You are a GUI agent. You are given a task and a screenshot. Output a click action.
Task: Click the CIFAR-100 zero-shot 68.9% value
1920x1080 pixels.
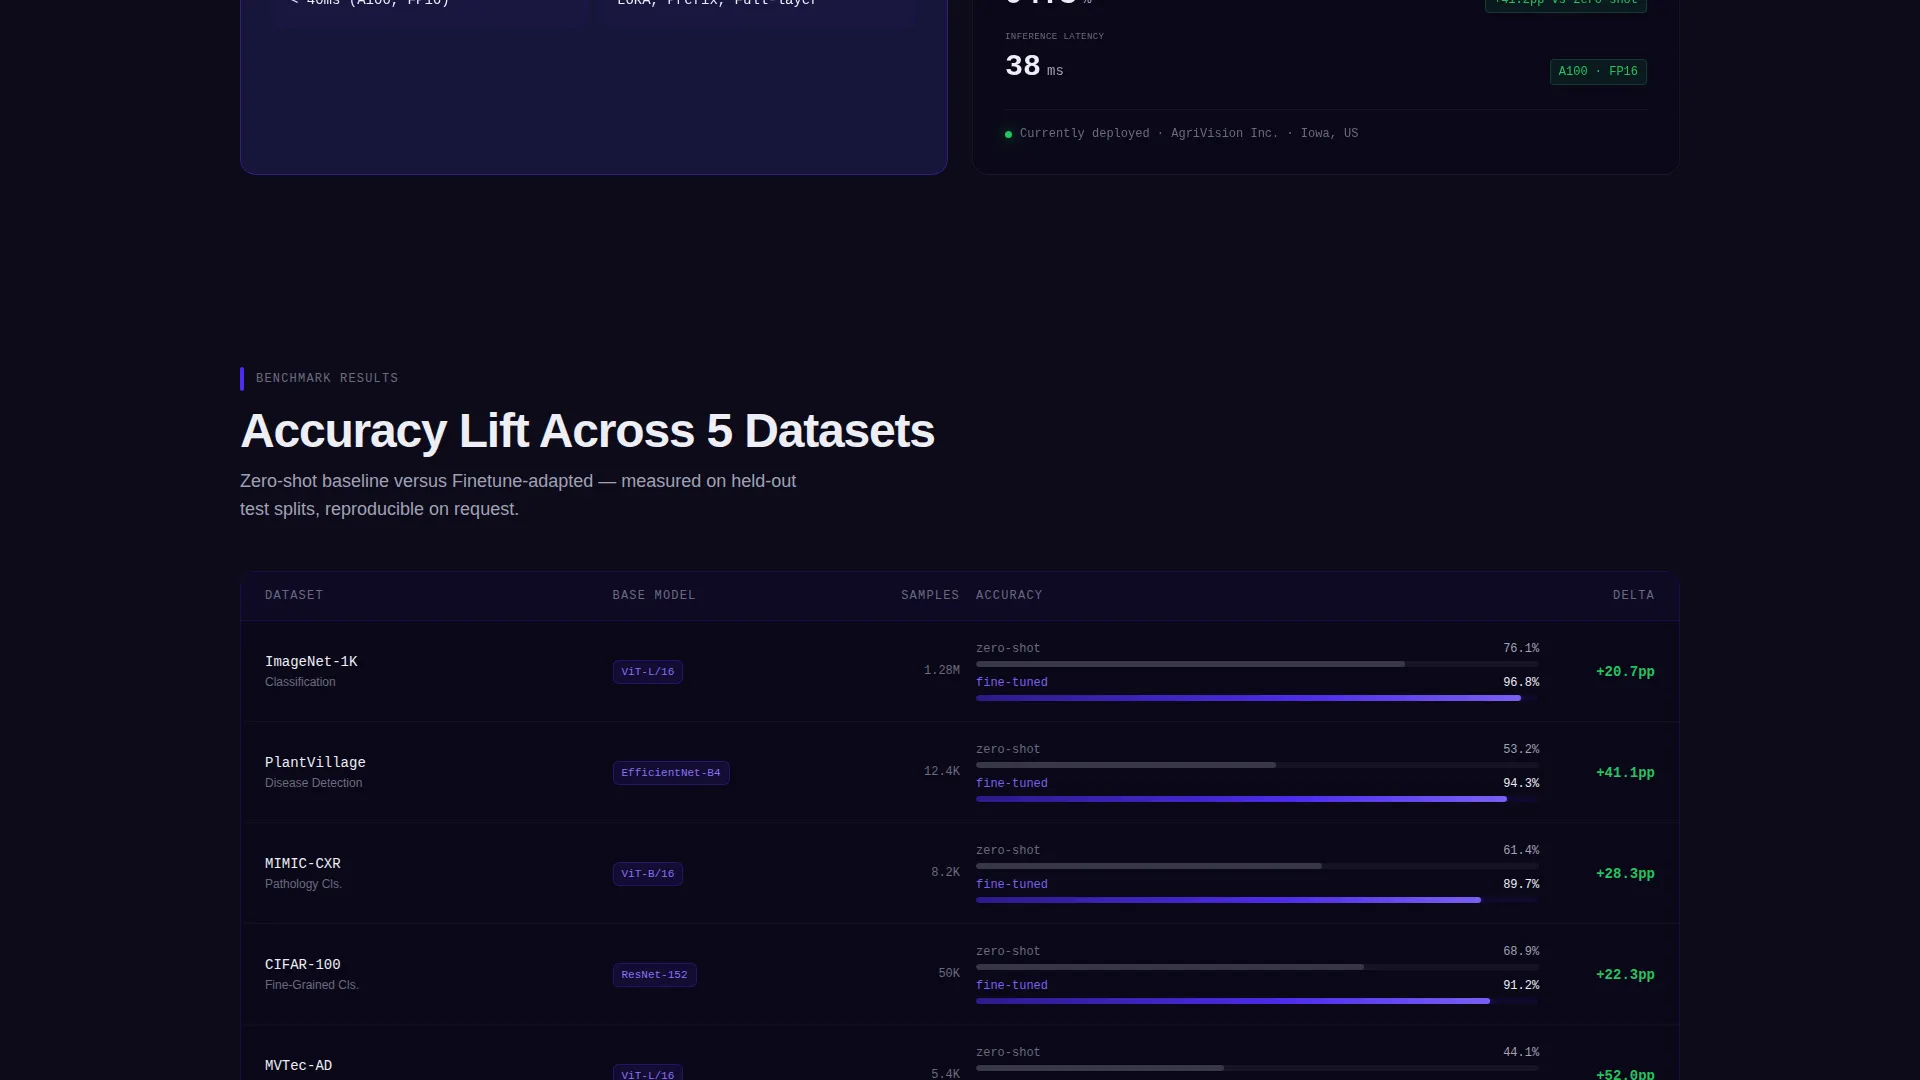point(1521,951)
